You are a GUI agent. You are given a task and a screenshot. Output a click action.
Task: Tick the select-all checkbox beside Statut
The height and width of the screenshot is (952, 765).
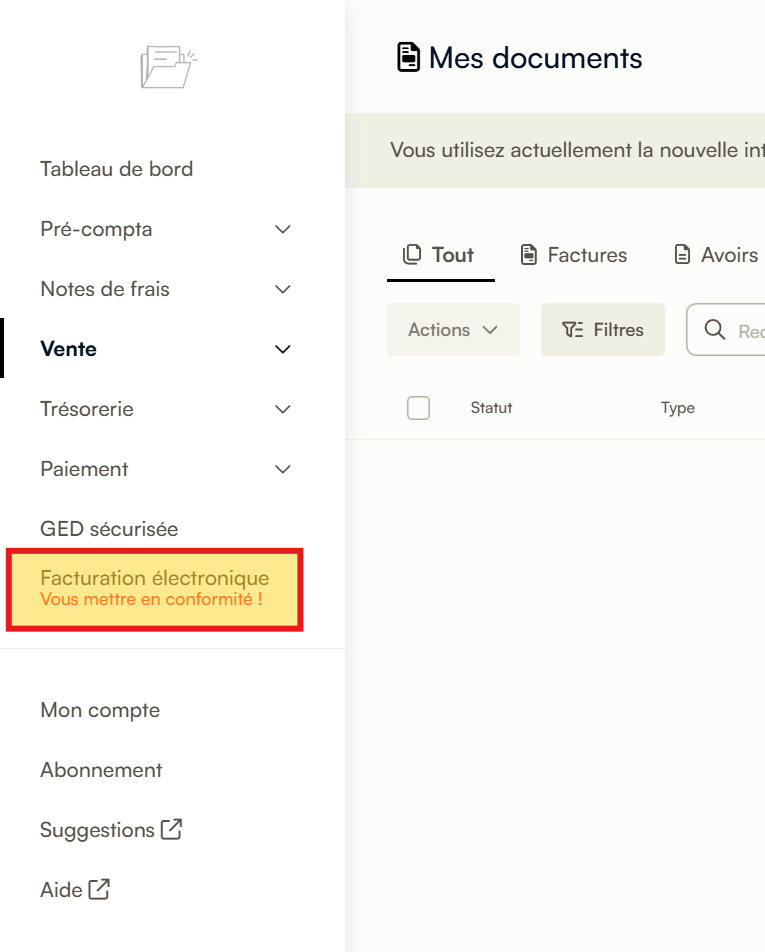[418, 408]
